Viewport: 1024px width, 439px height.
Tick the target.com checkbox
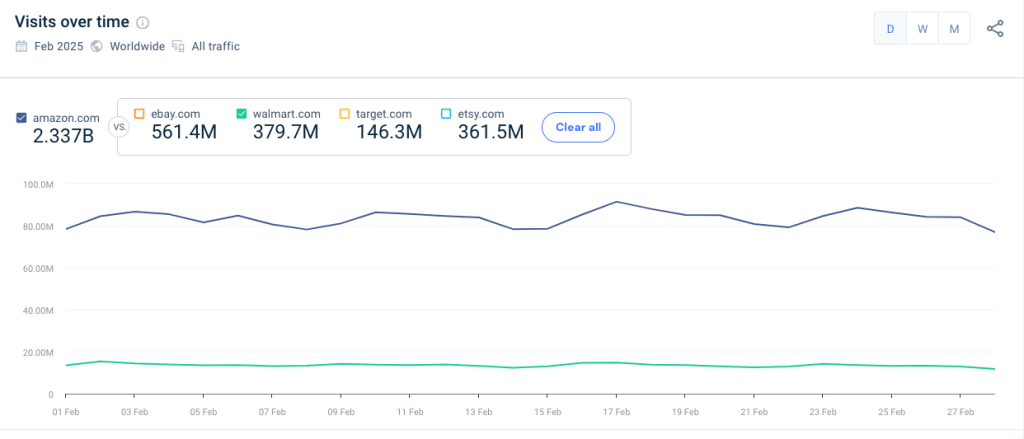pos(344,114)
